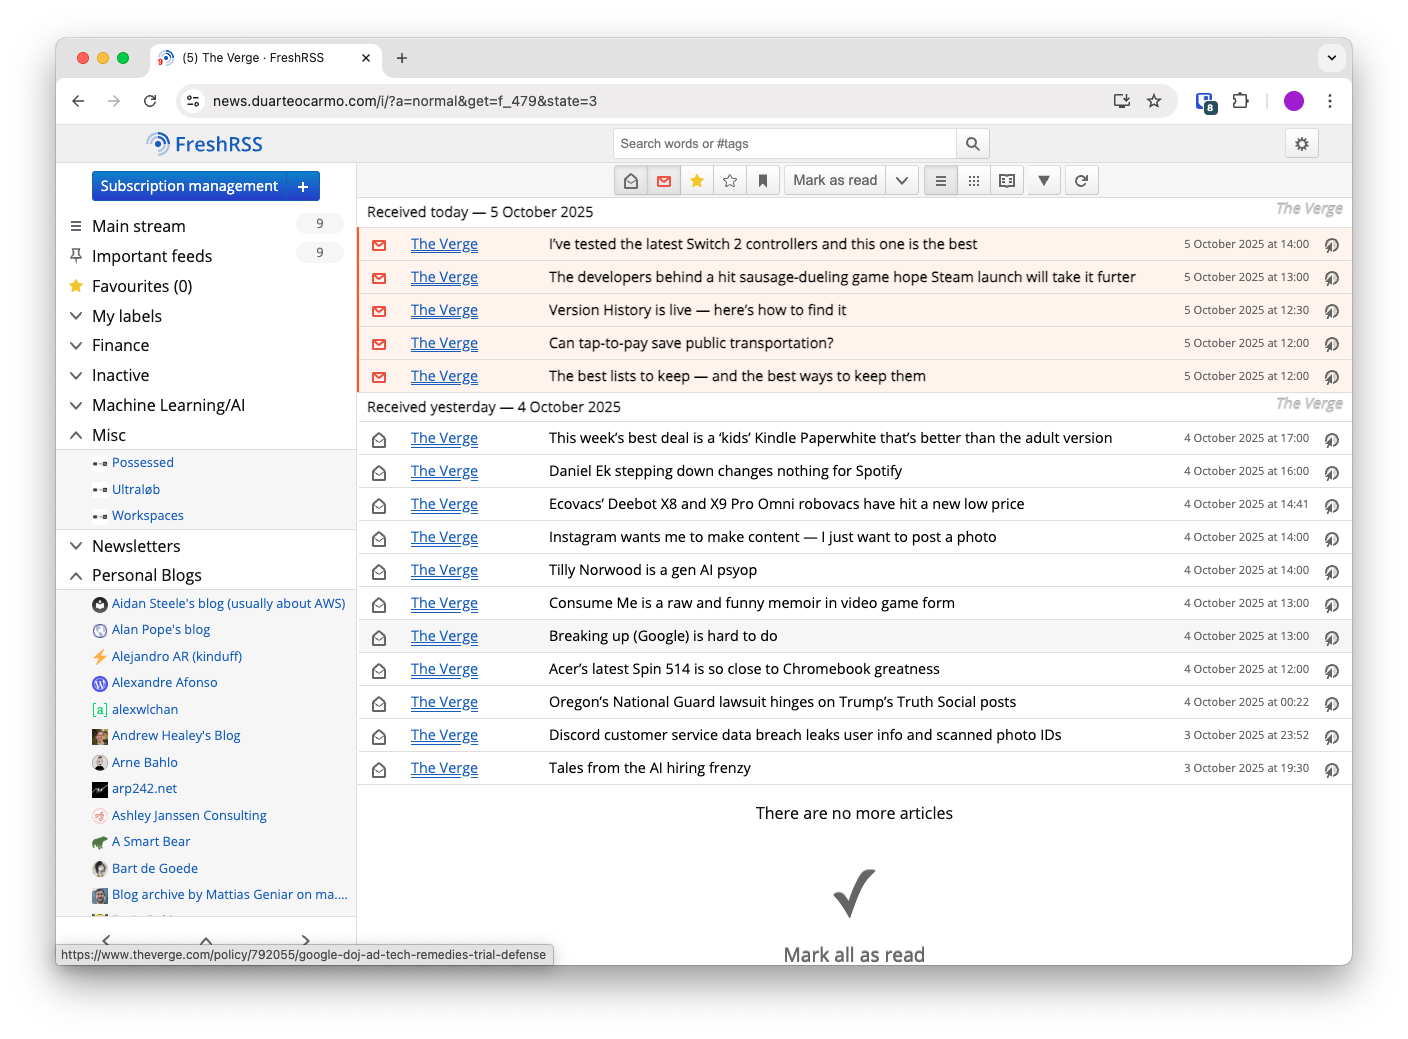The height and width of the screenshot is (1039, 1408).
Task: Mark 'Can tap-to-pay' article as read via envelope
Action: point(379,344)
